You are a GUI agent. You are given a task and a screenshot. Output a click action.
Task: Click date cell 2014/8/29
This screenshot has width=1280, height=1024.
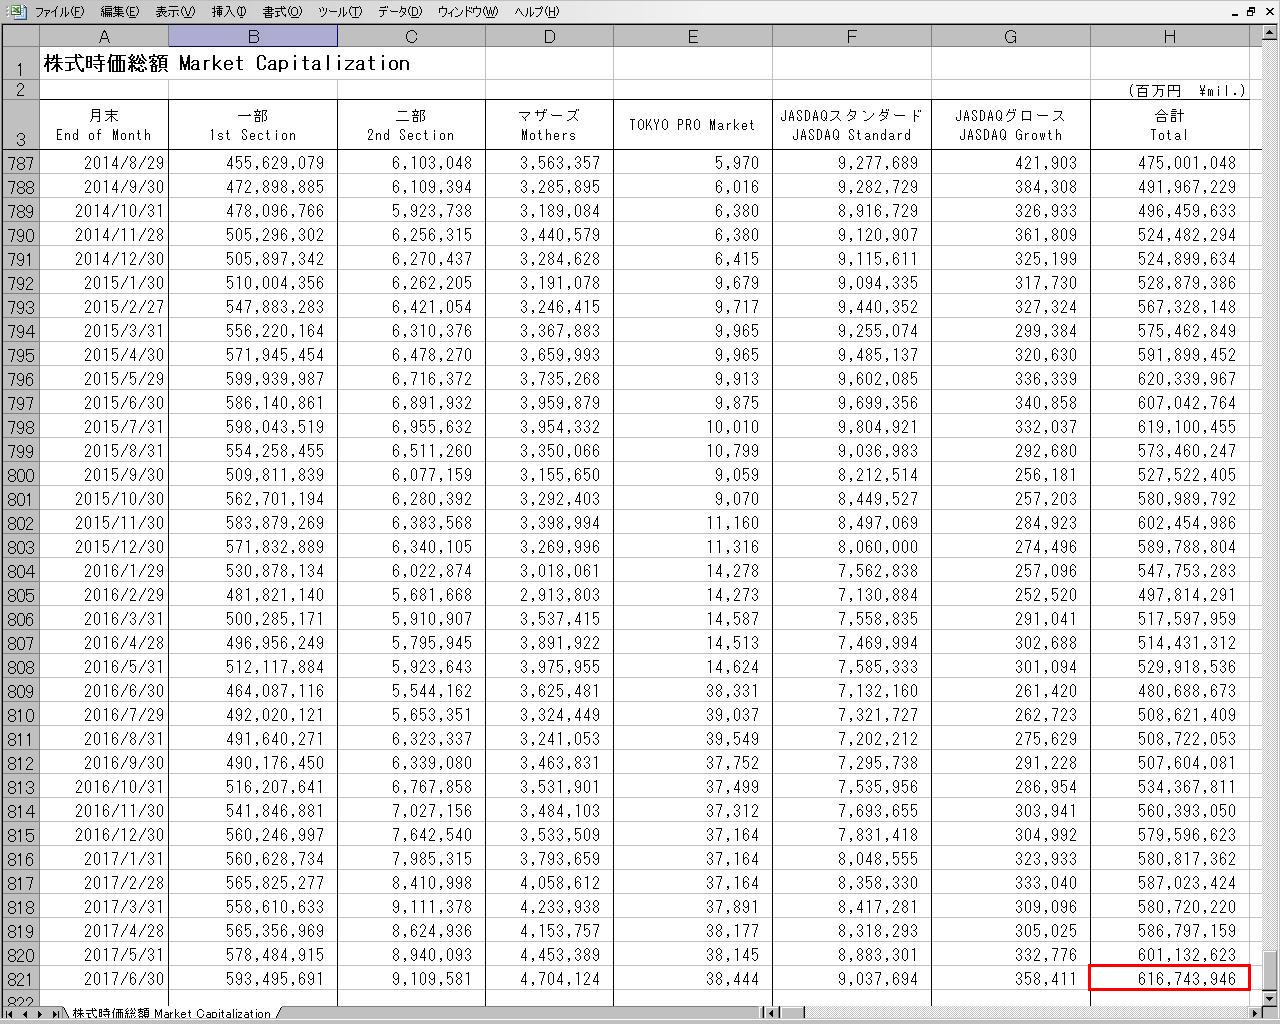pyautogui.click(x=104, y=163)
